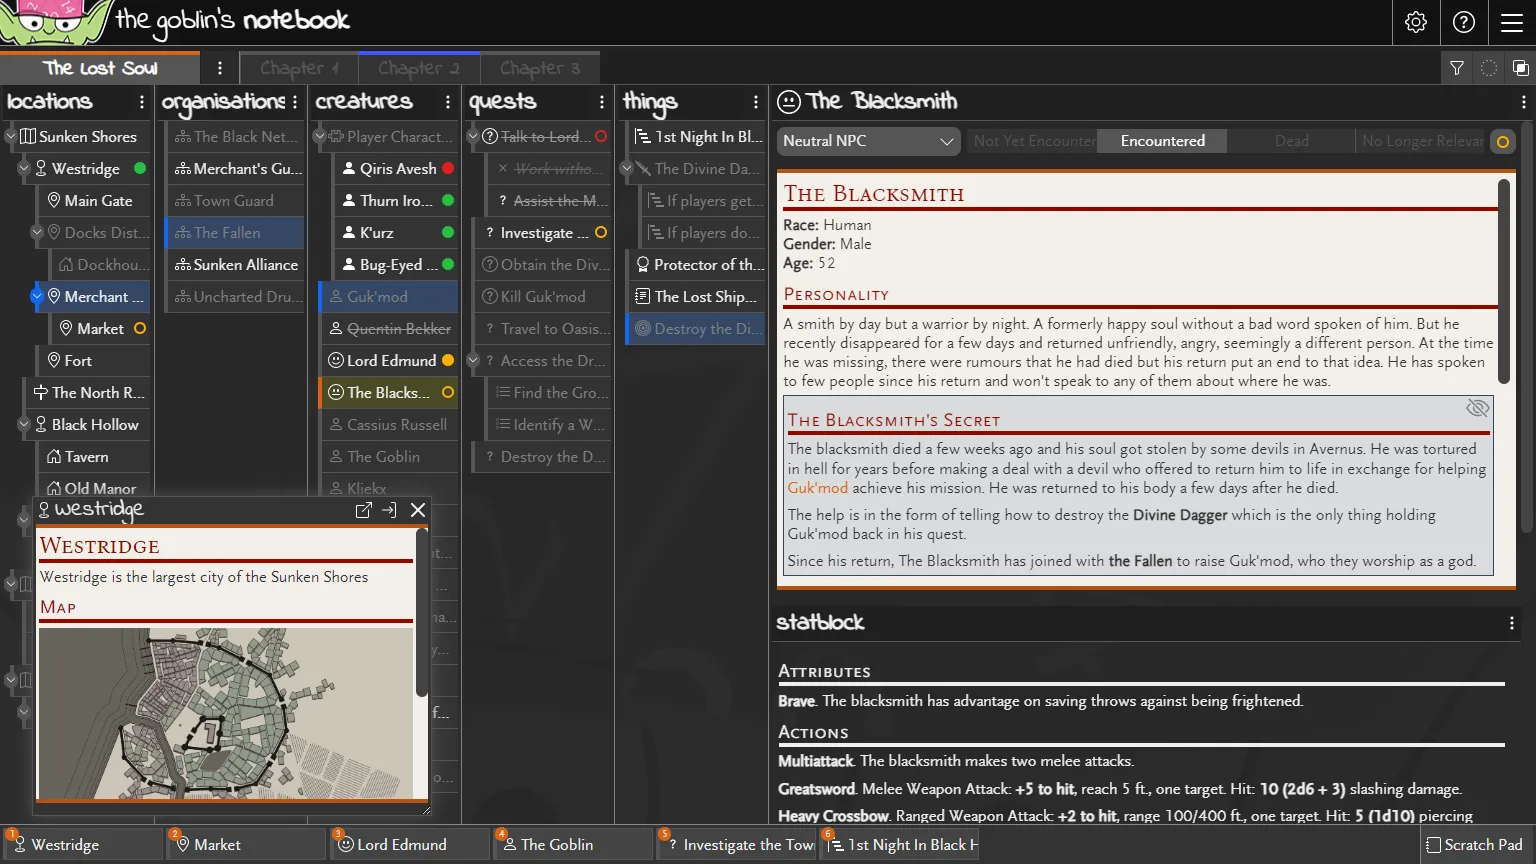
Task: Click the filter icon below the top bar
Action: click(x=1457, y=67)
